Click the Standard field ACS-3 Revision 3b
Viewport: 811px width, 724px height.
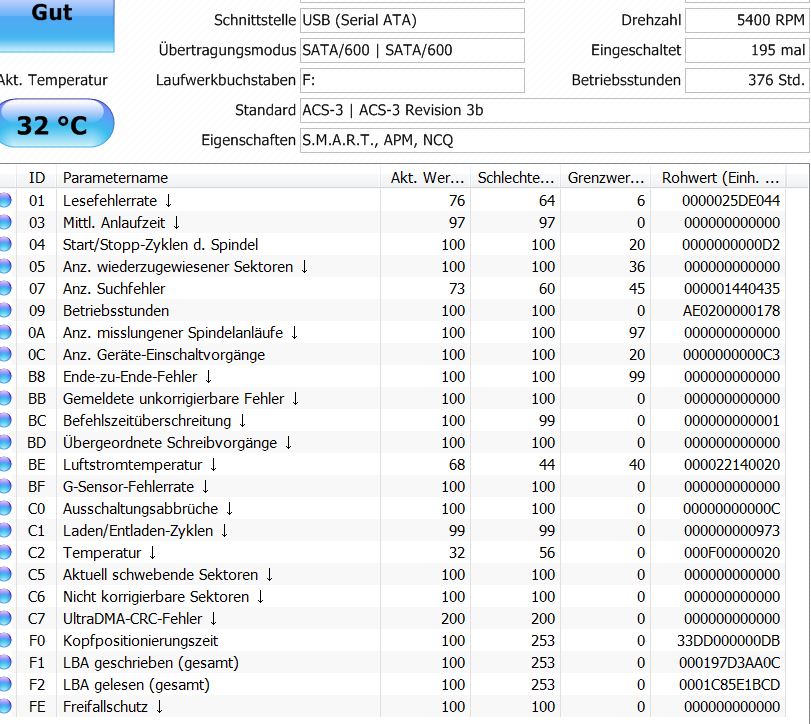coord(554,110)
